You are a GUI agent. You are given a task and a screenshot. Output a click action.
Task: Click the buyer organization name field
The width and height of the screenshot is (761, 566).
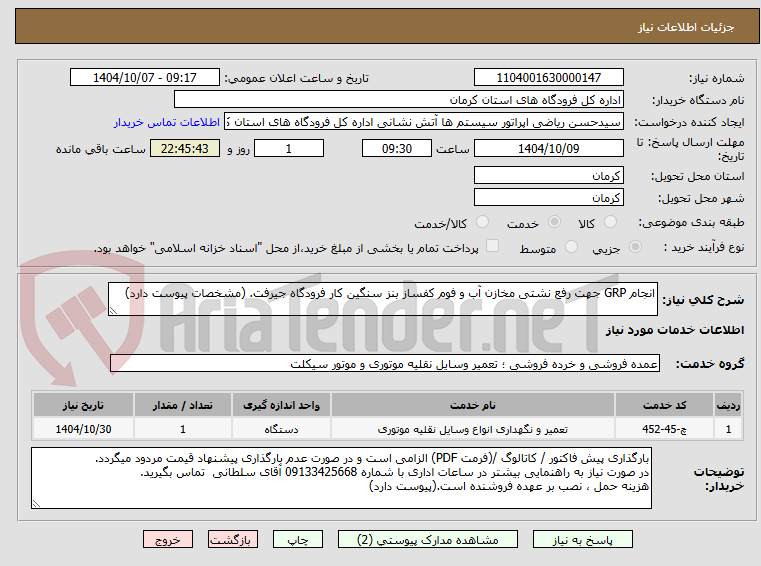(399, 100)
